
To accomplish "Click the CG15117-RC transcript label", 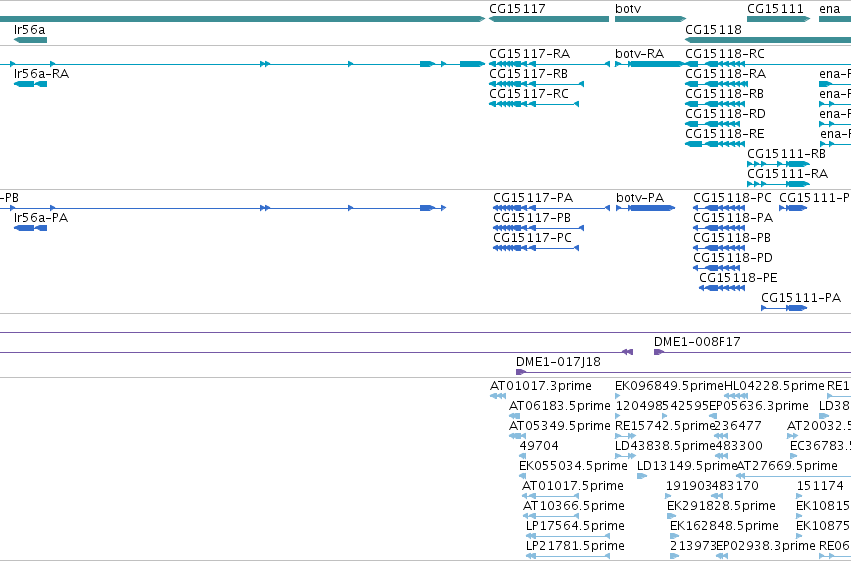I will tap(529, 94).
